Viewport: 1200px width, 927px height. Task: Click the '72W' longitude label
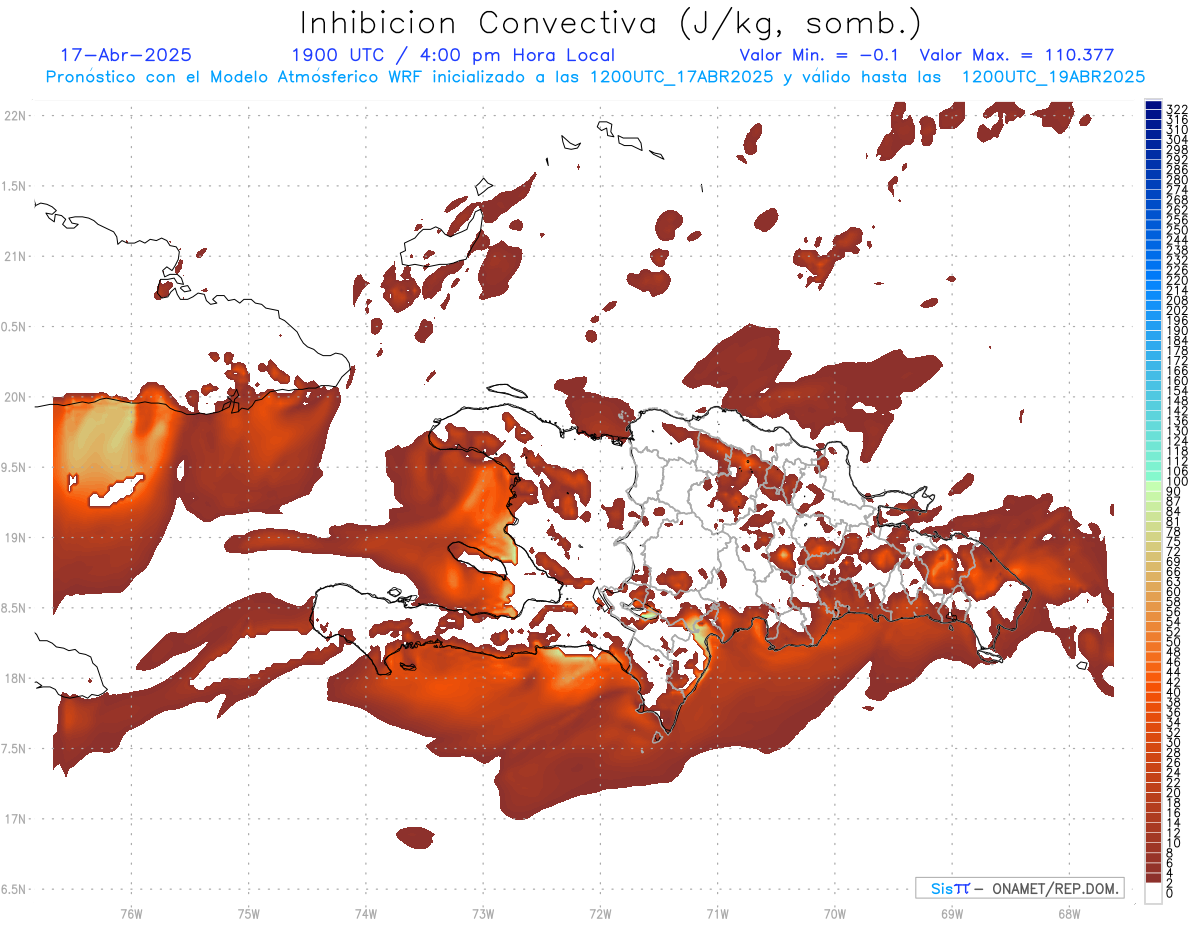tap(600, 913)
